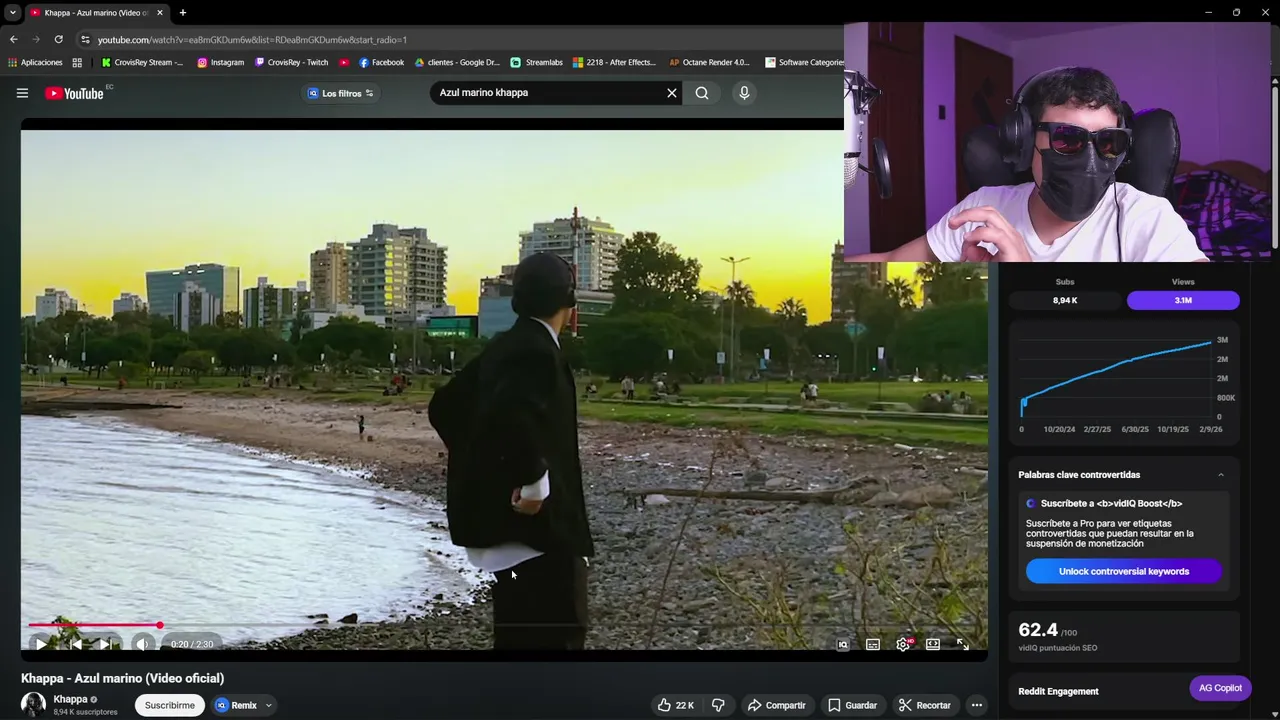Open the Instagram bookmark
Image resolution: width=1280 pixels, height=720 pixels.
[220, 62]
